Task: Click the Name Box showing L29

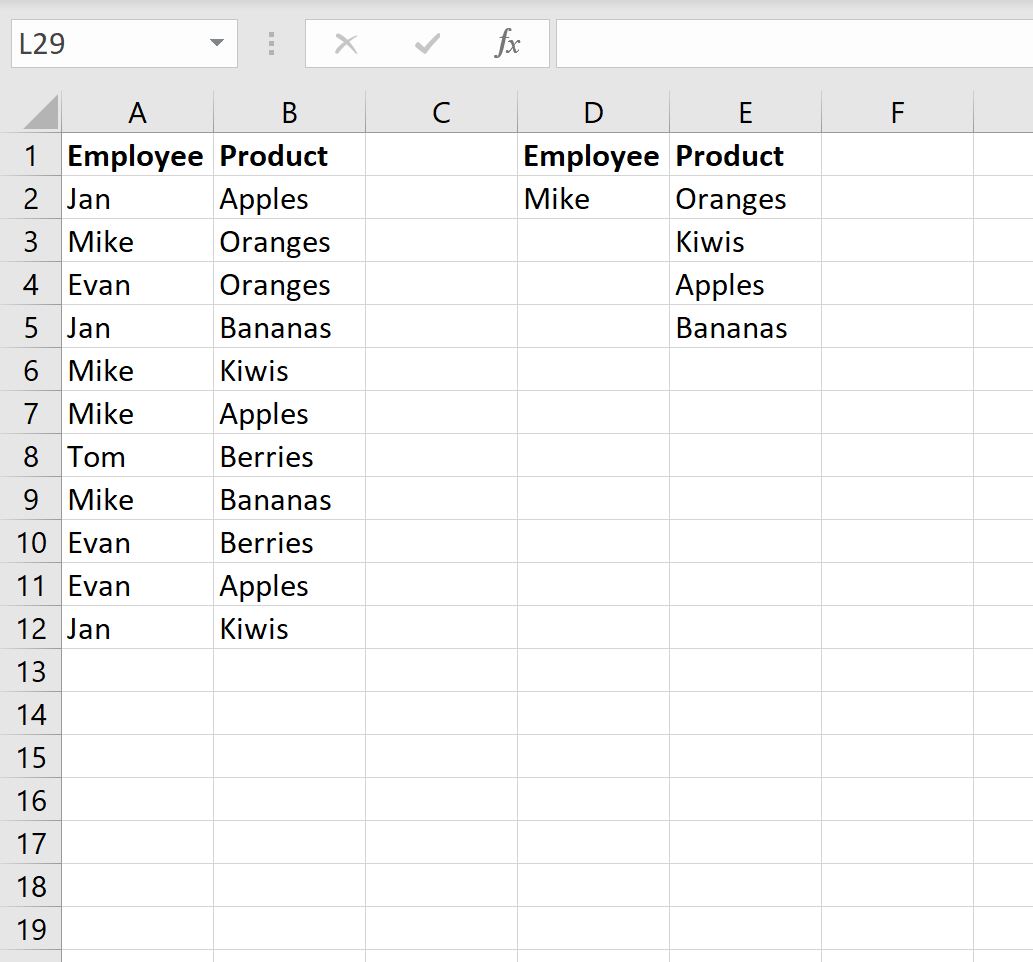Action: (110, 43)
